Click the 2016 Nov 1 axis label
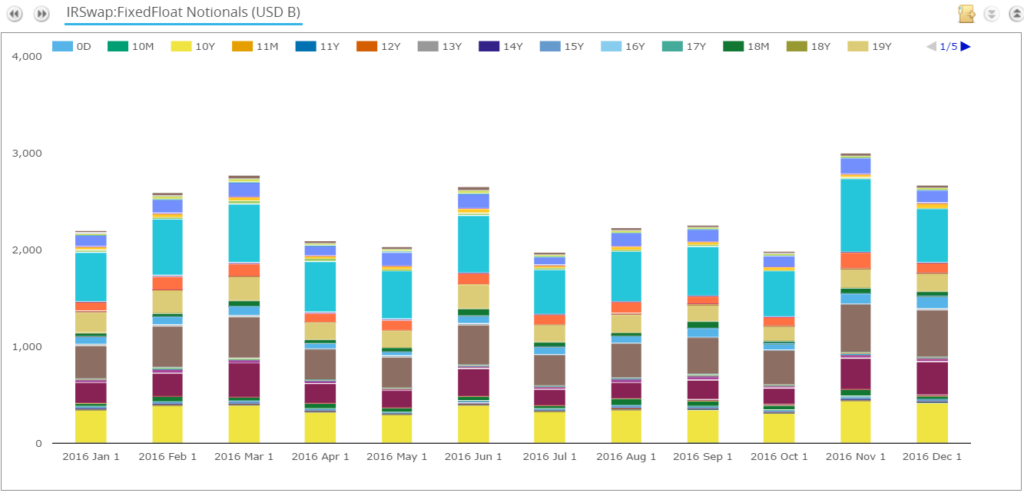Screen dimensions: 1024x493 (x=855, y=456)
